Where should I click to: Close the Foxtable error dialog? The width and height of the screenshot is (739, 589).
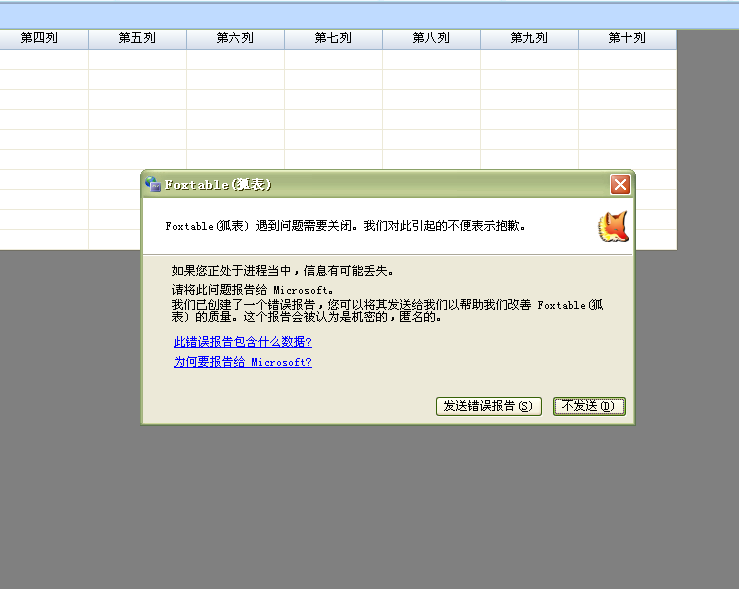point(620,184)
